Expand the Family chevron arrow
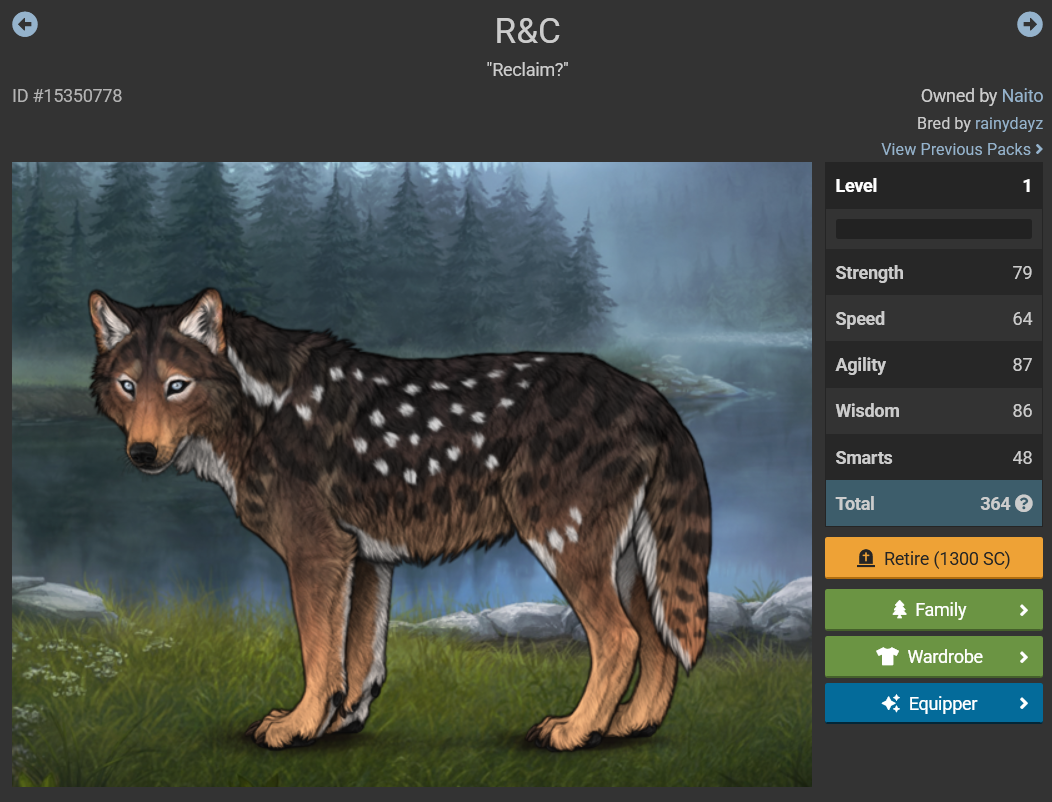Image resolution: width=1052 pixels, height=802 pixels. [1023, 610]
